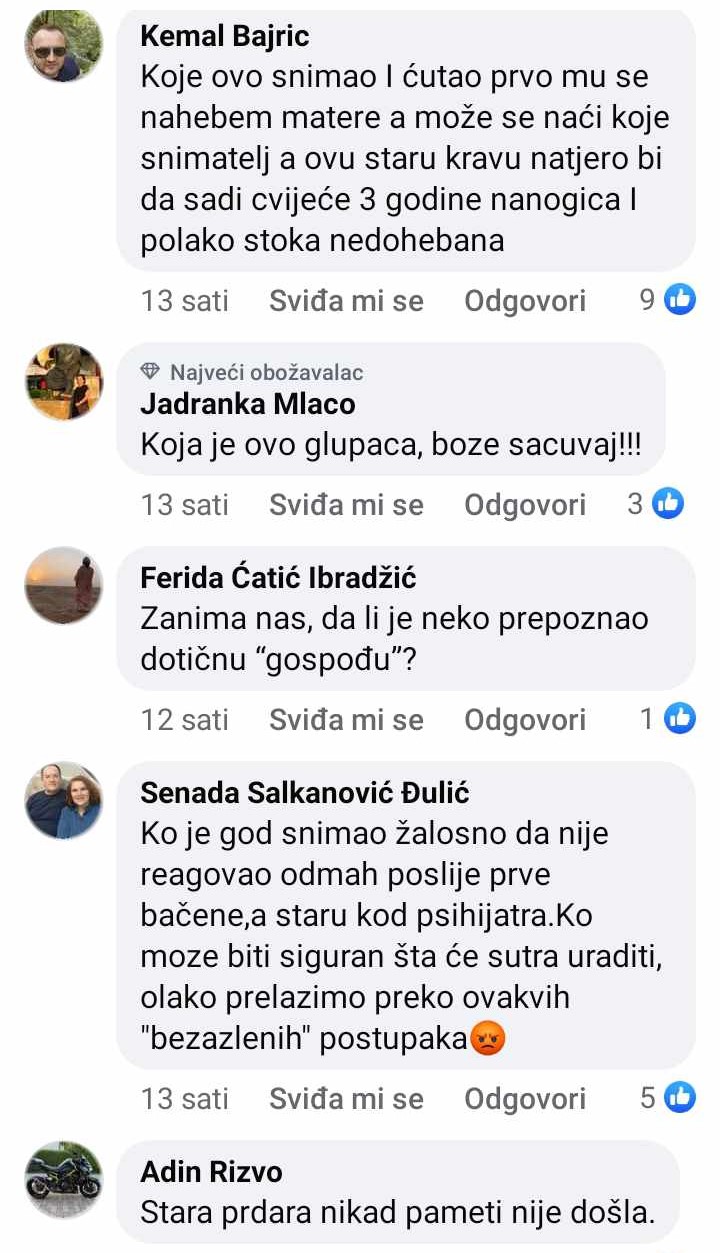Reply to Jadranka Mlaco's comment via Odgovori
Screen dimensions: 720x1253
tap(525, 505)
